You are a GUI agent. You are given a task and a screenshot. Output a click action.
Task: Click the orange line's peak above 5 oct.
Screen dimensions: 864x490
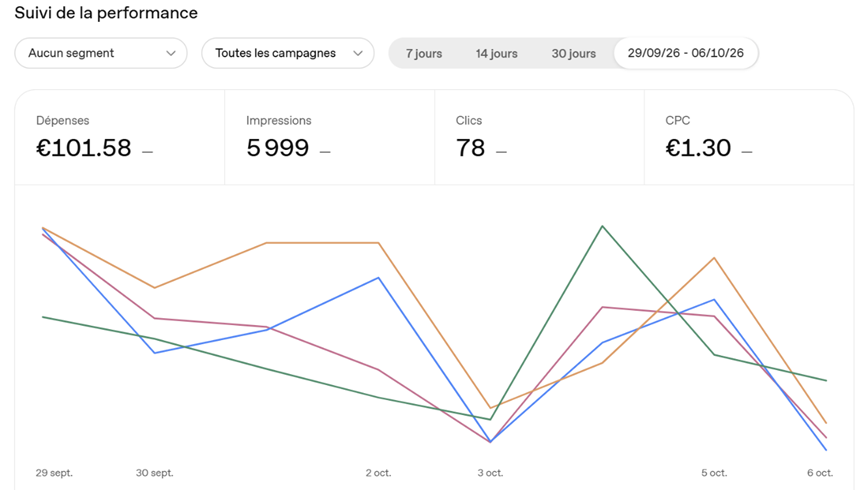[714, 257]
